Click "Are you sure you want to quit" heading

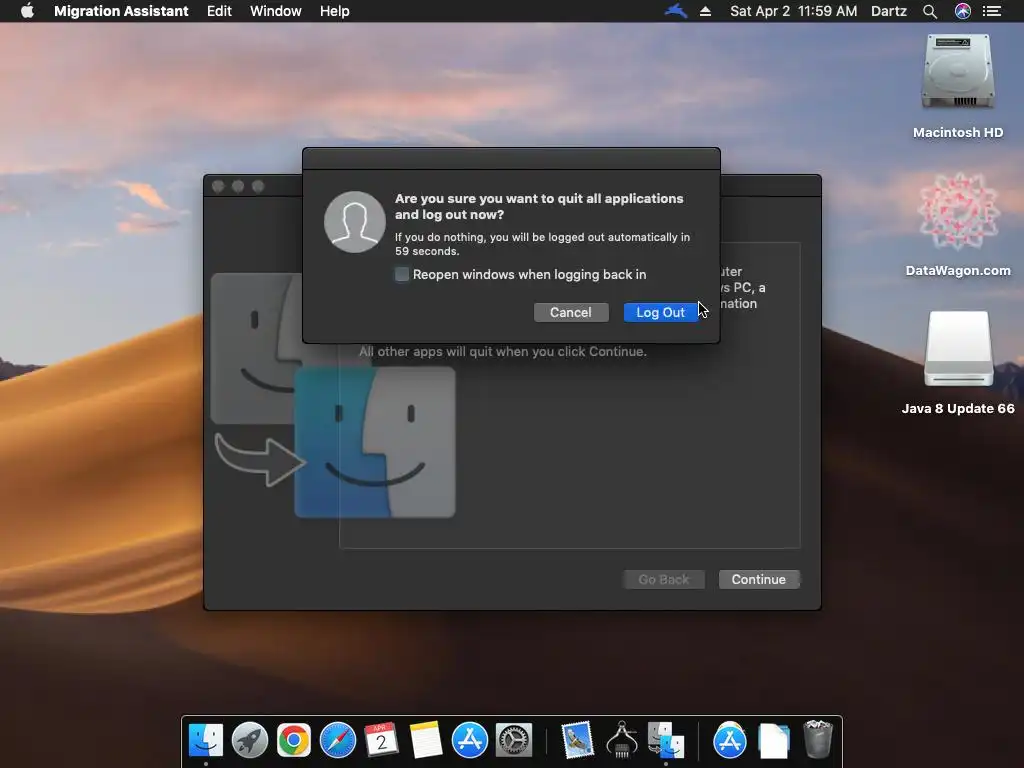click(x=539, y=206)
